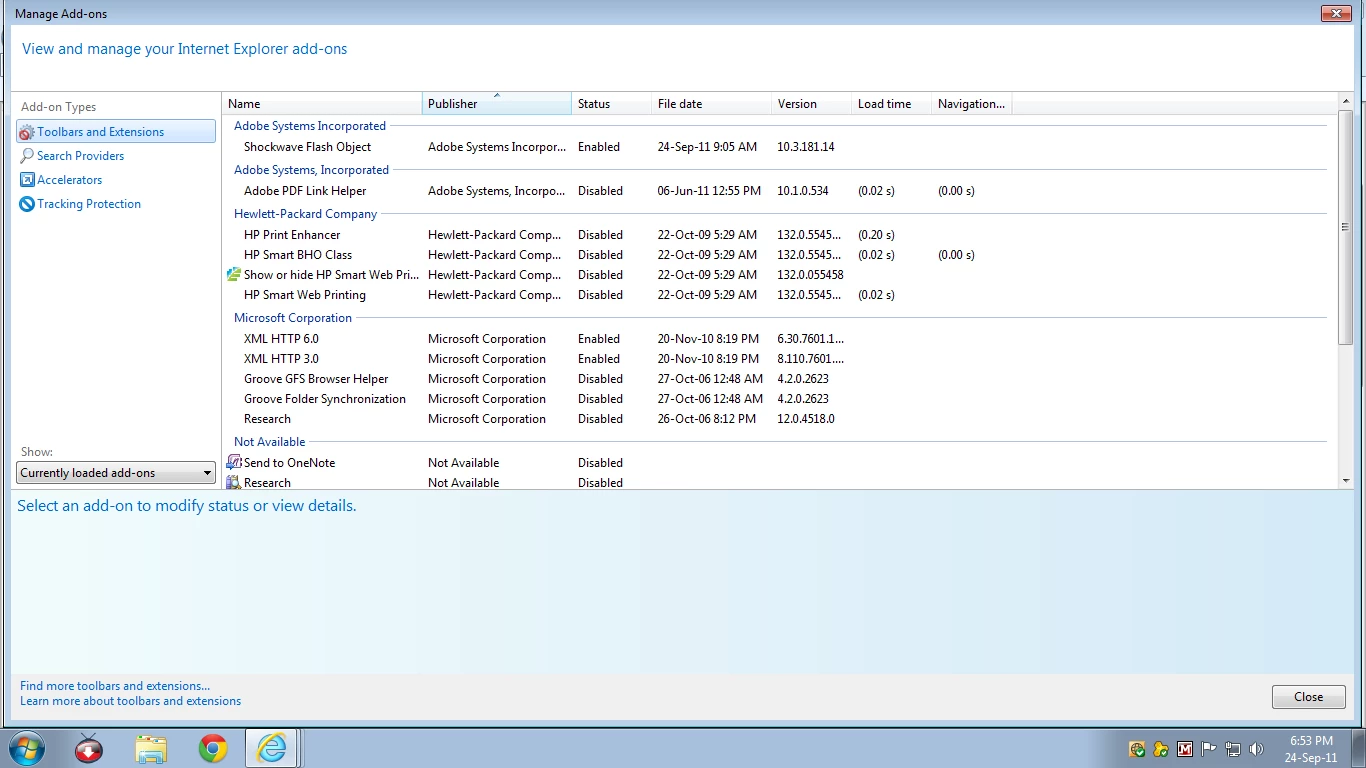Click scroll down arrow of add-on list
Screen dimensions: 1366x768
[1346, 481]
